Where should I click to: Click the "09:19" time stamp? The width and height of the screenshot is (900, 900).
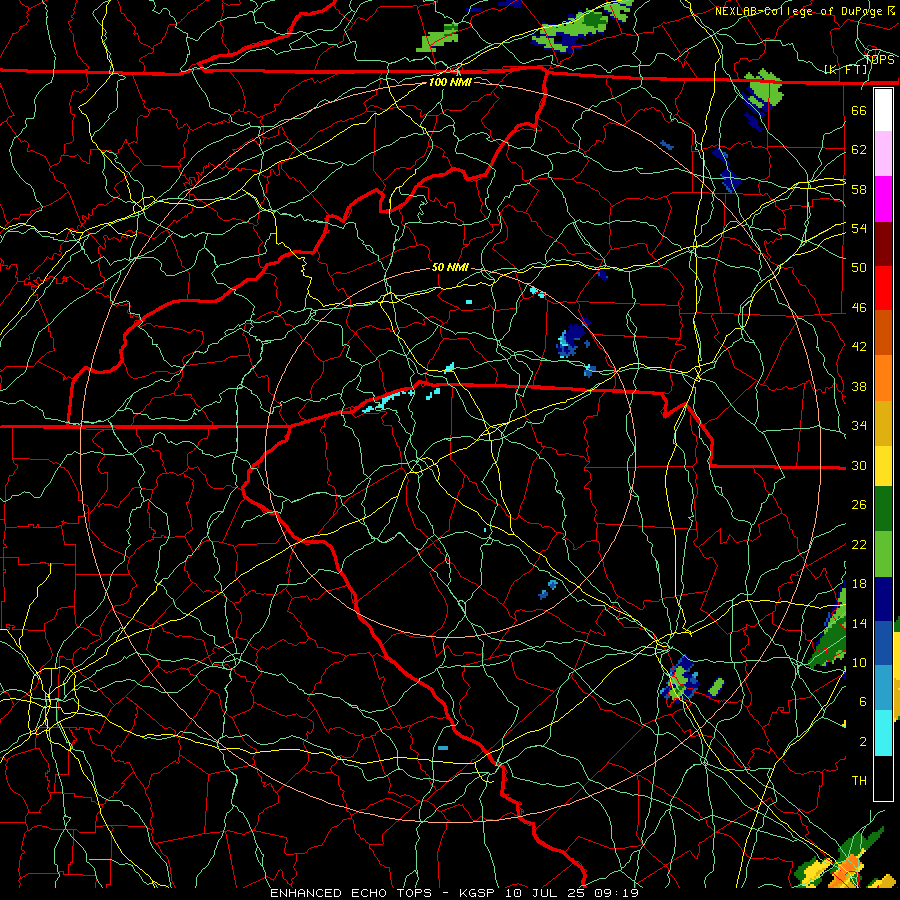coord(616,893)
